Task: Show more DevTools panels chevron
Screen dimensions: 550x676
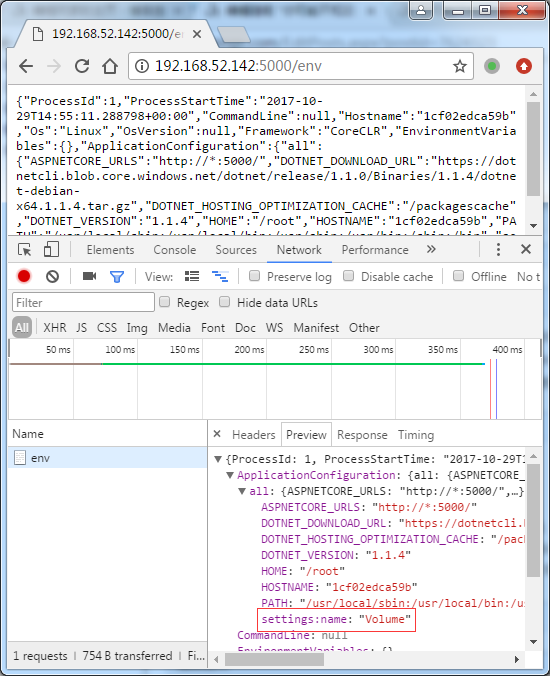Action: [x=431, y=249]
